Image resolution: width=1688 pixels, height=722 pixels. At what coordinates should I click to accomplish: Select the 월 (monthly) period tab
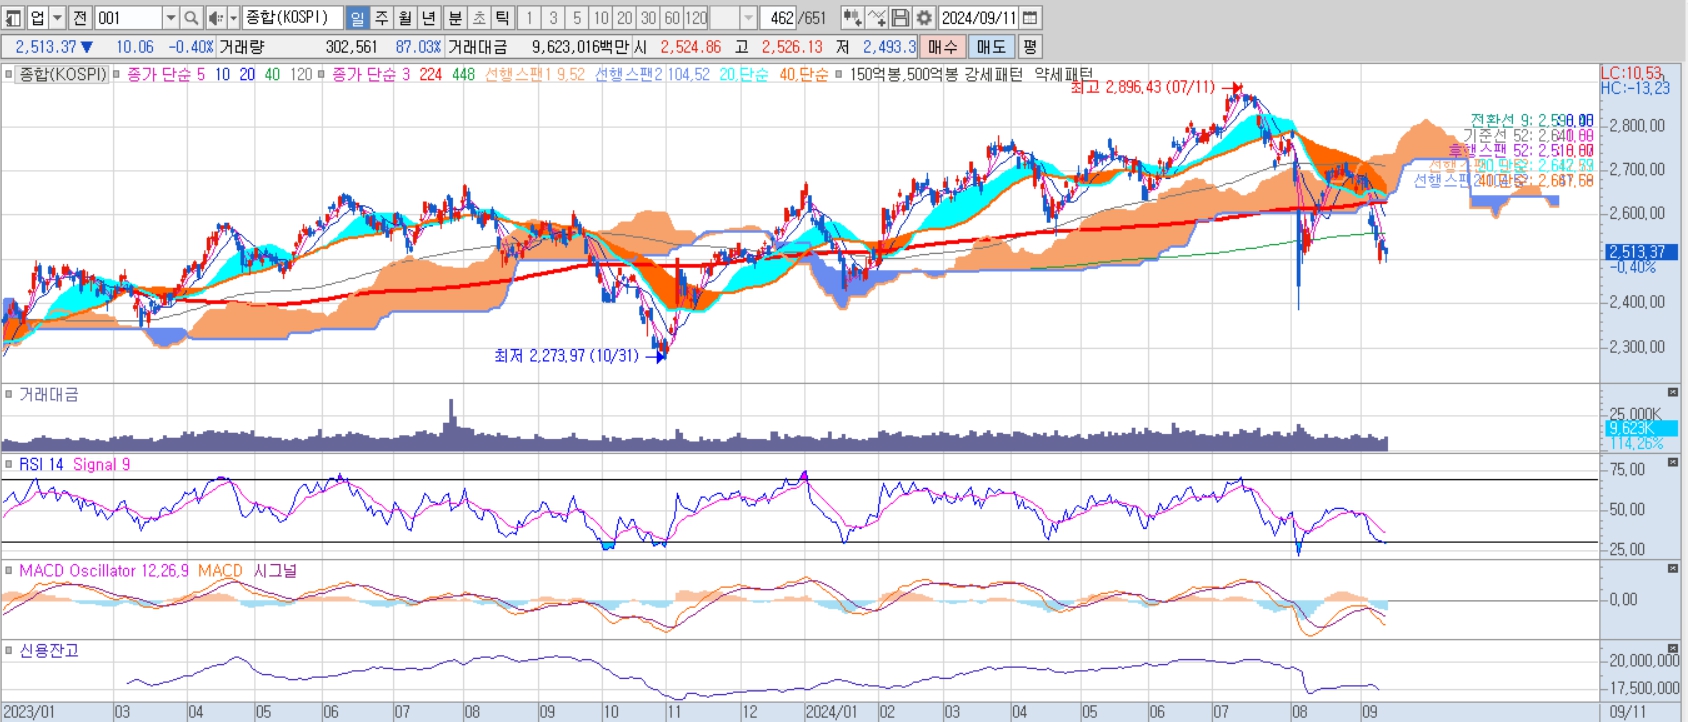(406, 18)
